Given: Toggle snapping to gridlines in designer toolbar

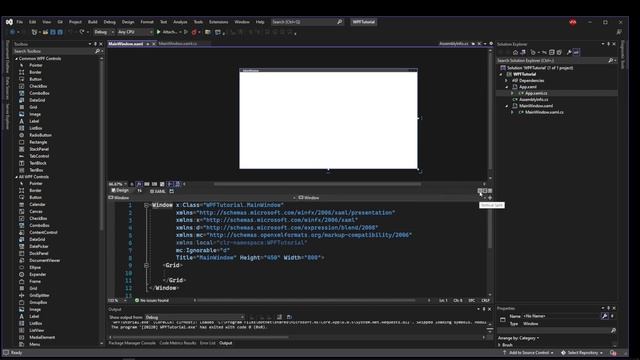Looking at the screenshot, I should (154, 184).
